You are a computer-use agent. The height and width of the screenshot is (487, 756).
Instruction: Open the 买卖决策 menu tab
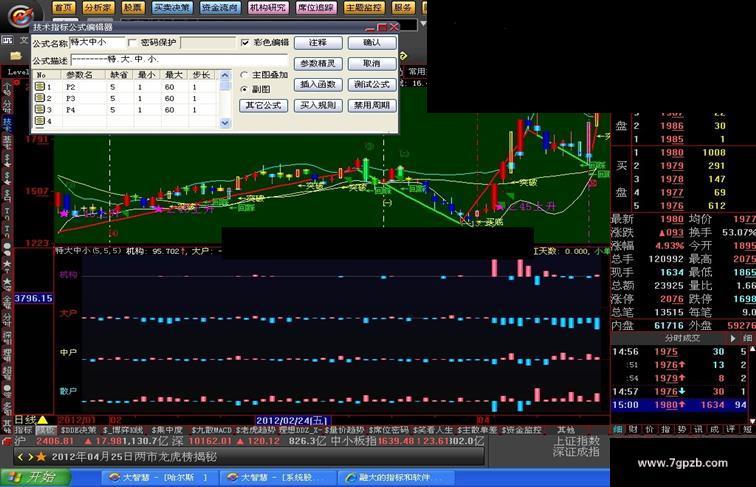click(x=172, y=8)
